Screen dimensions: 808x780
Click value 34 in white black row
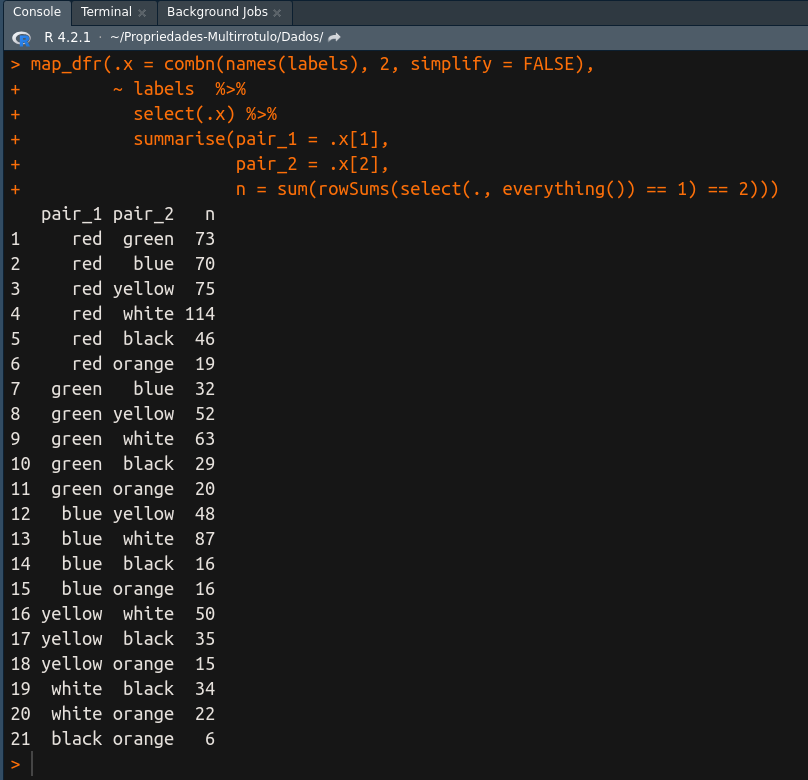click(205, 689)
